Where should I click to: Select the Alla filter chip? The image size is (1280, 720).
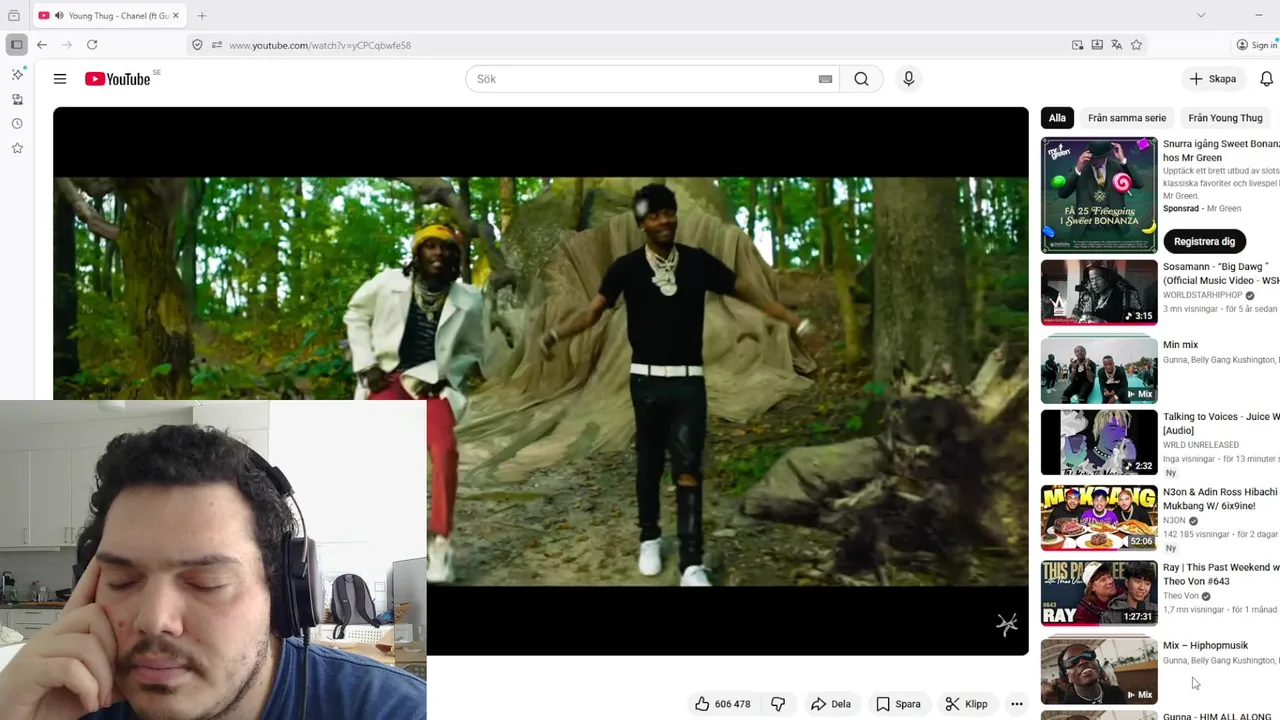tap(1057, 118)
